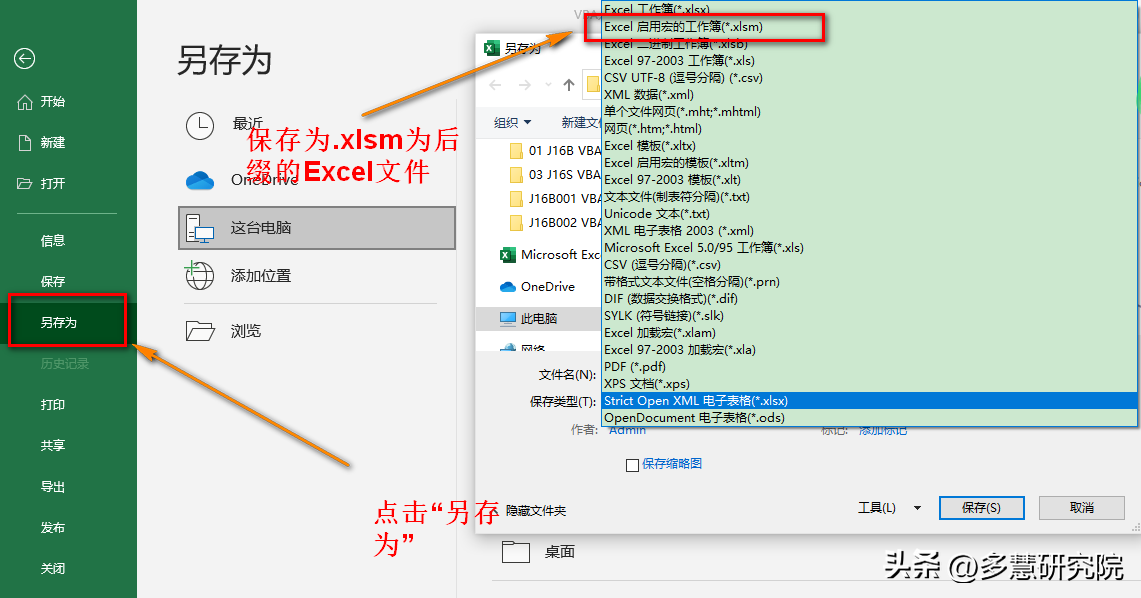
Task: Click the back arrow circle icon
Action: pos(24,58)
